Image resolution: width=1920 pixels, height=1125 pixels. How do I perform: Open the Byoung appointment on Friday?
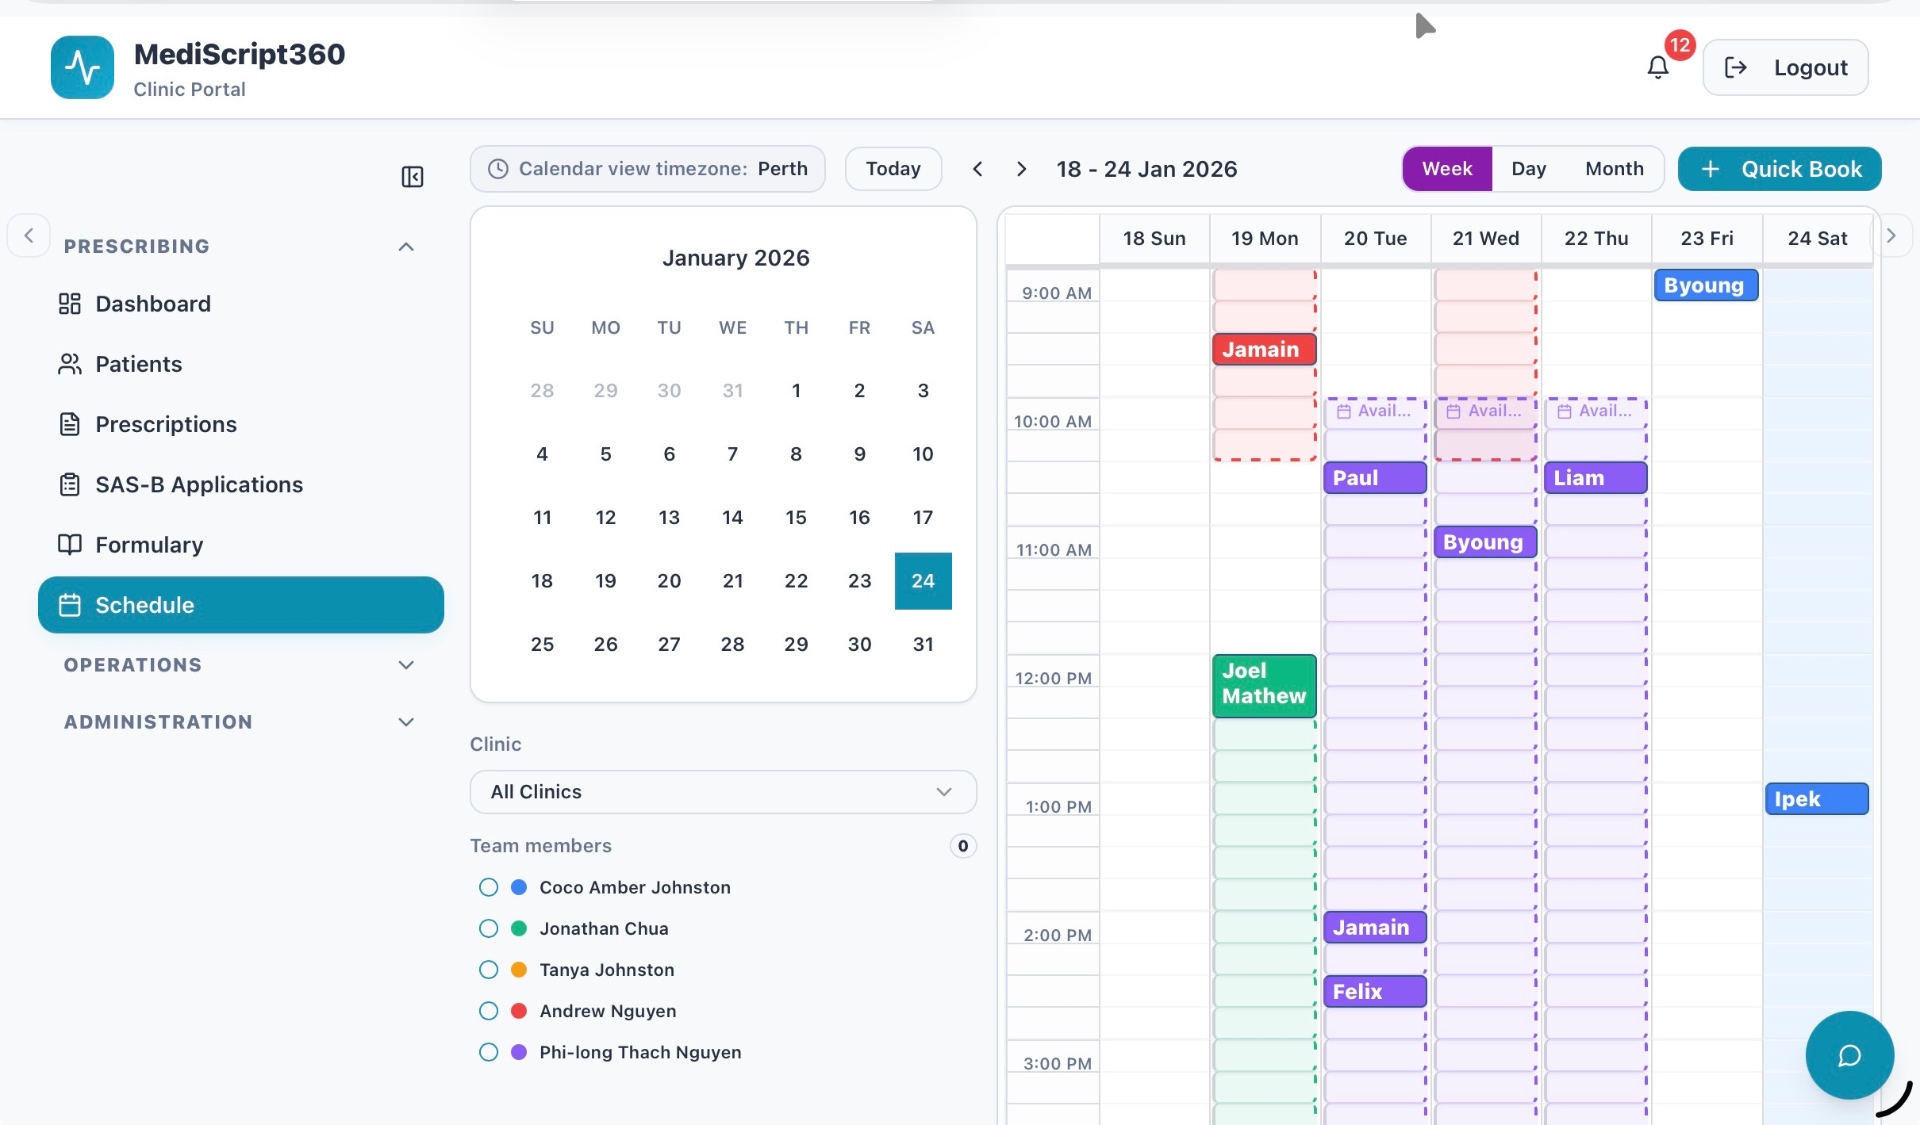tap(1706, 285)
